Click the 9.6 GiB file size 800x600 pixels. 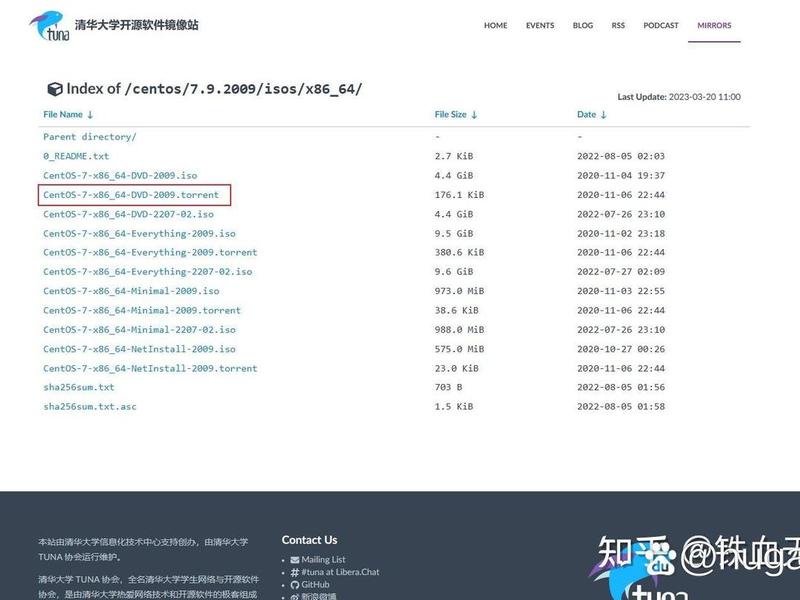pos(454,272)
